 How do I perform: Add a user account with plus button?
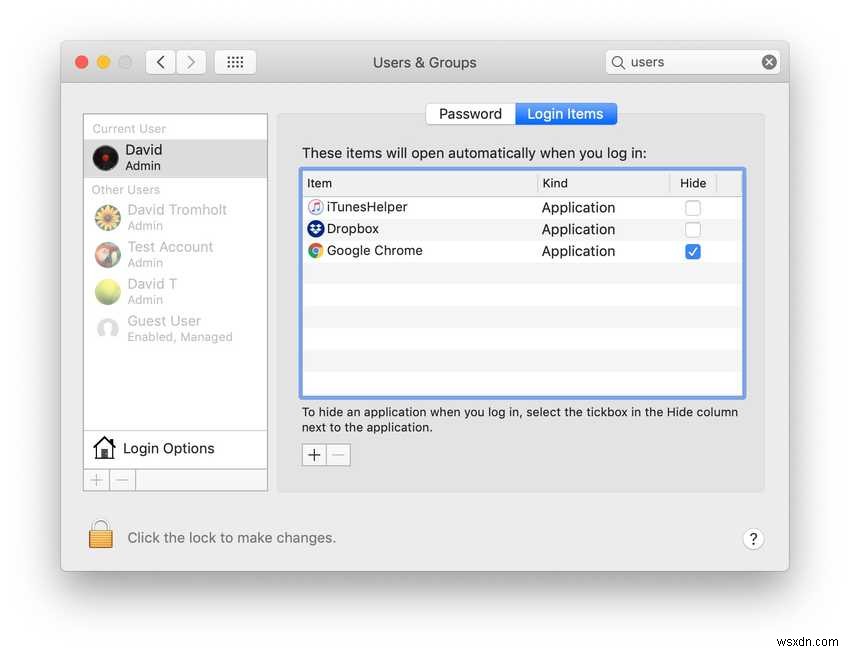[x=96, y=480]
